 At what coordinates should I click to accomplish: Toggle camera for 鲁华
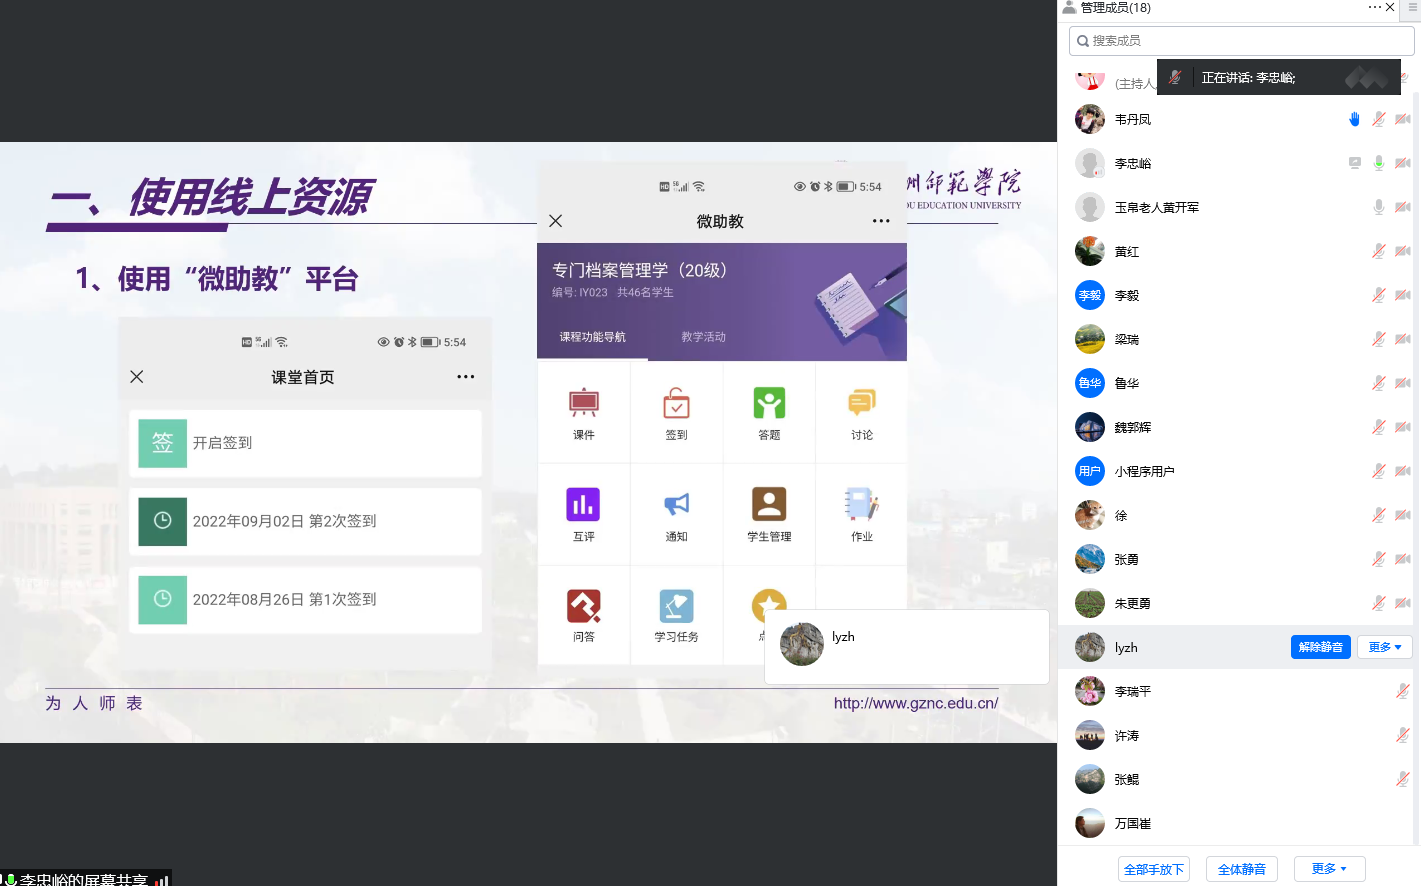coord(1403,383)
